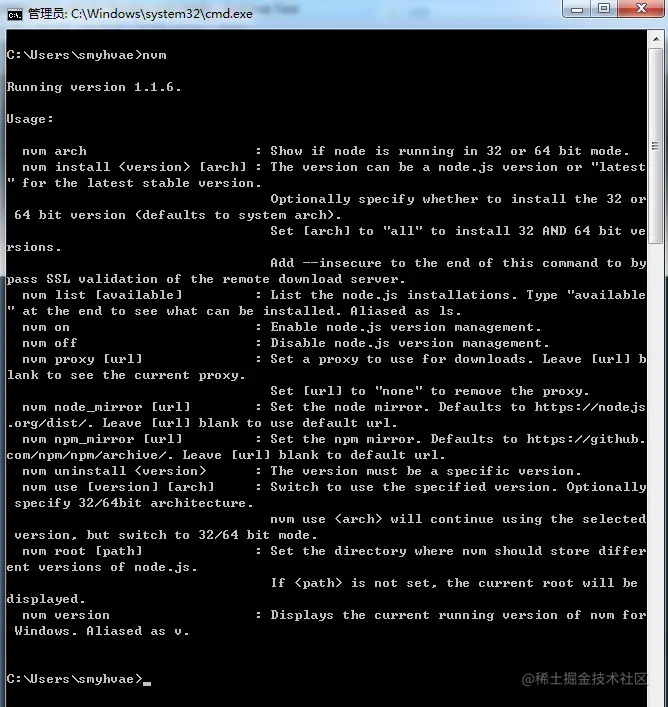Image resolution: width=668 pixels, height=707 pixels.
Task: Click the 'nvm node_mirror [url]' command text
Action: tap(106, 407)
